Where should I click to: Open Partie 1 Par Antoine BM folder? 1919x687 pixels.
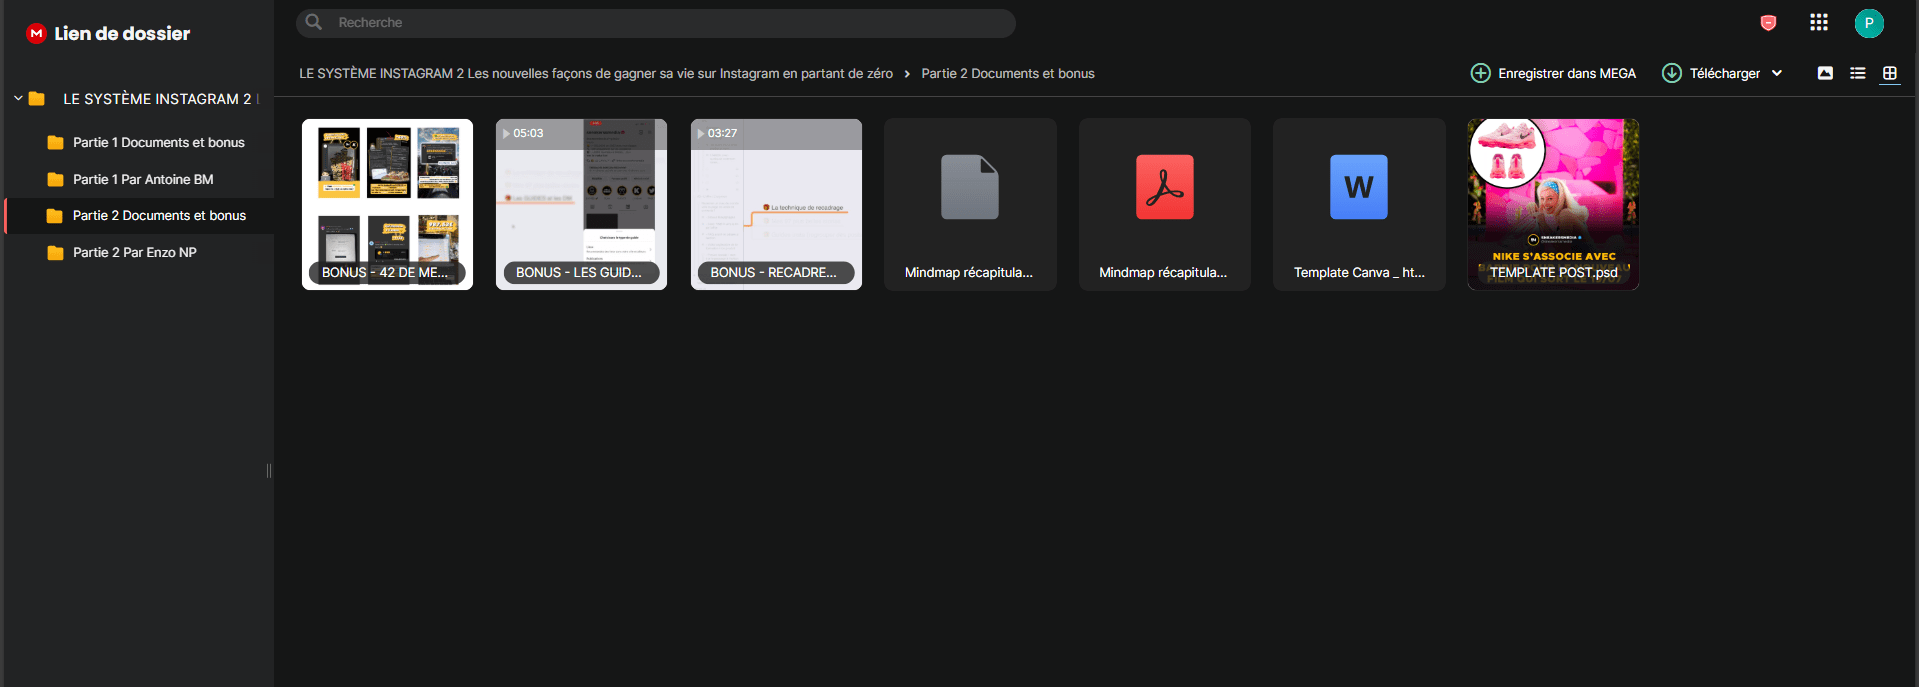click(139, 179)
